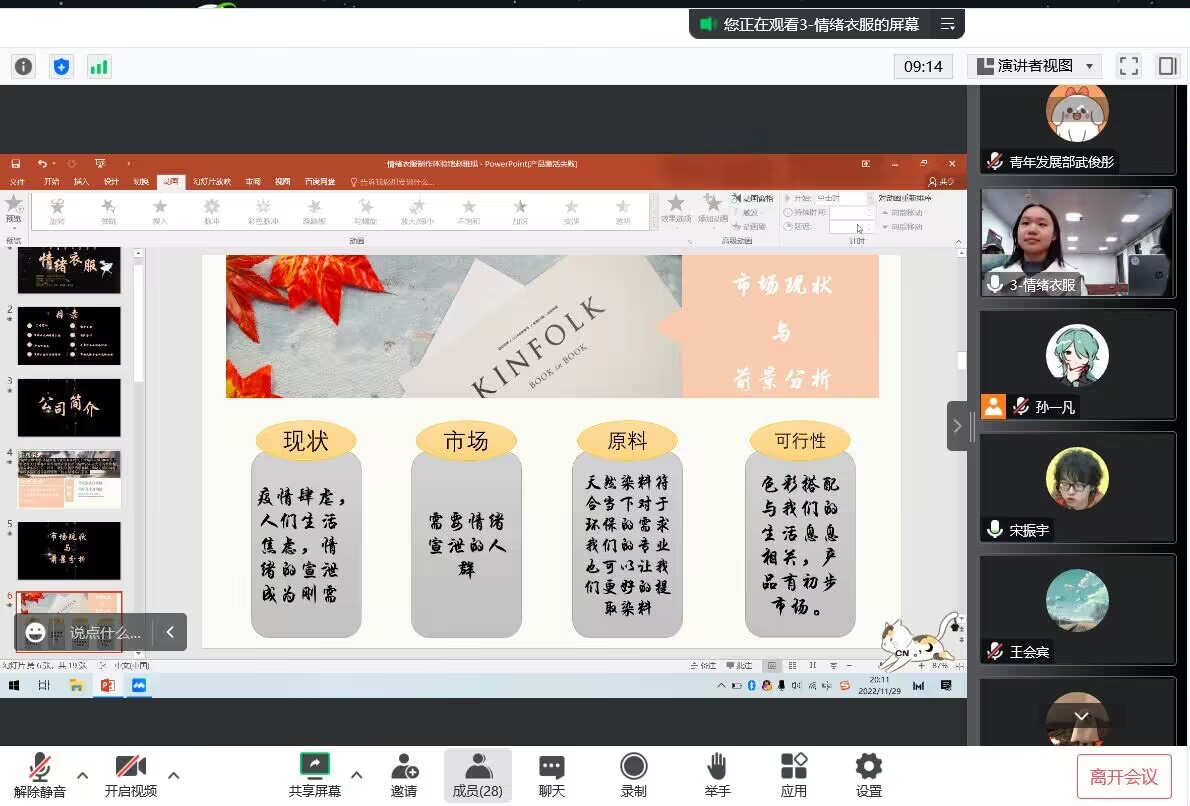Click Leave Meeting (离开会议) button
This screenshot has width=1190, height=806.
pos(1123,777)
